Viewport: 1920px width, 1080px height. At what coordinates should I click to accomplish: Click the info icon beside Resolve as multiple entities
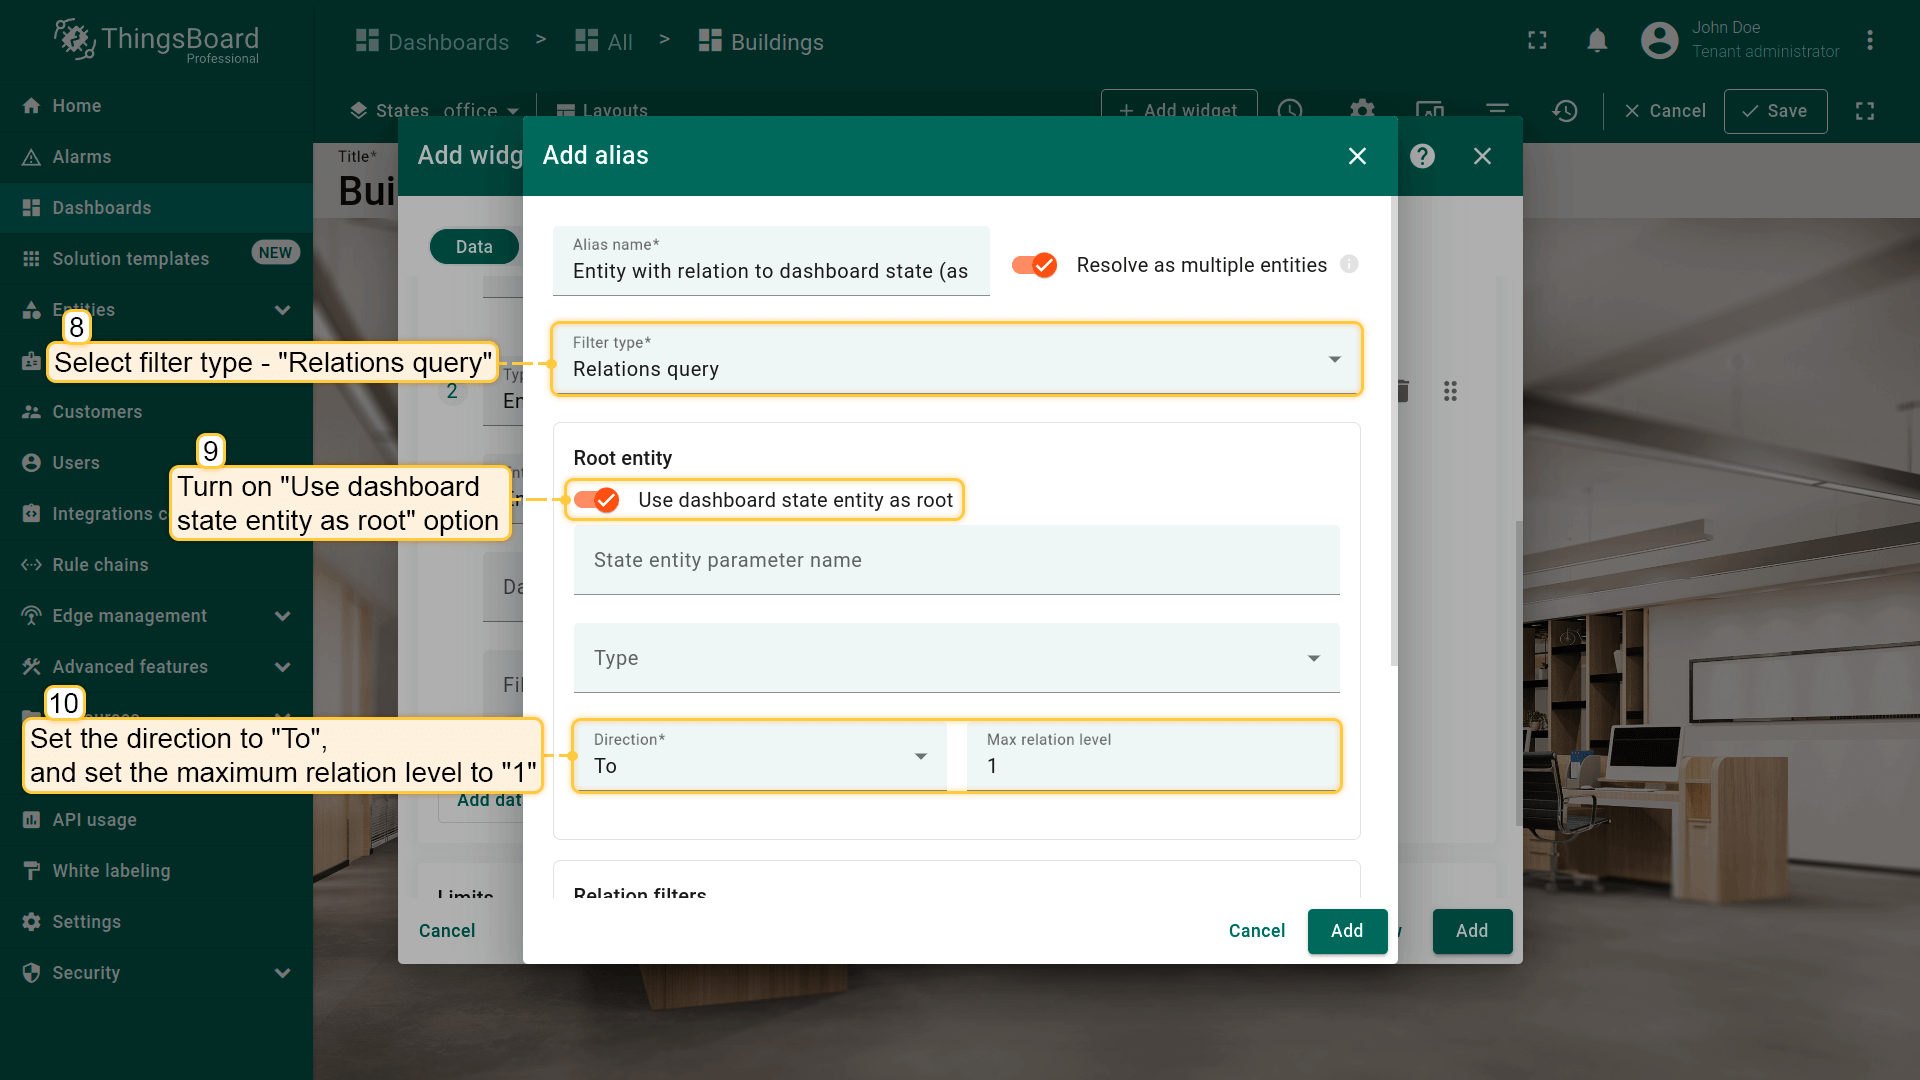(x=1349, y=265)
